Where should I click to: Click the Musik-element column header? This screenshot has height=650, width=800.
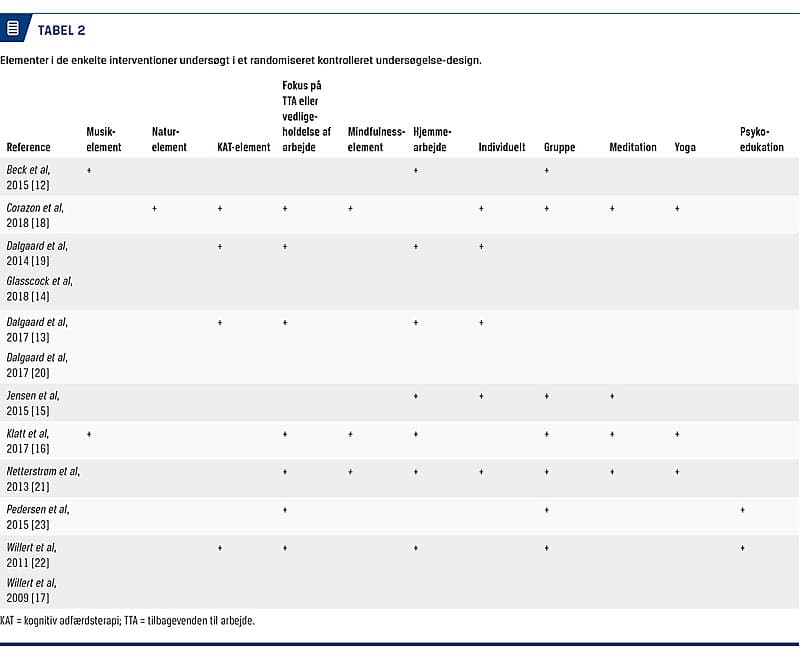[x=104, y=139]
